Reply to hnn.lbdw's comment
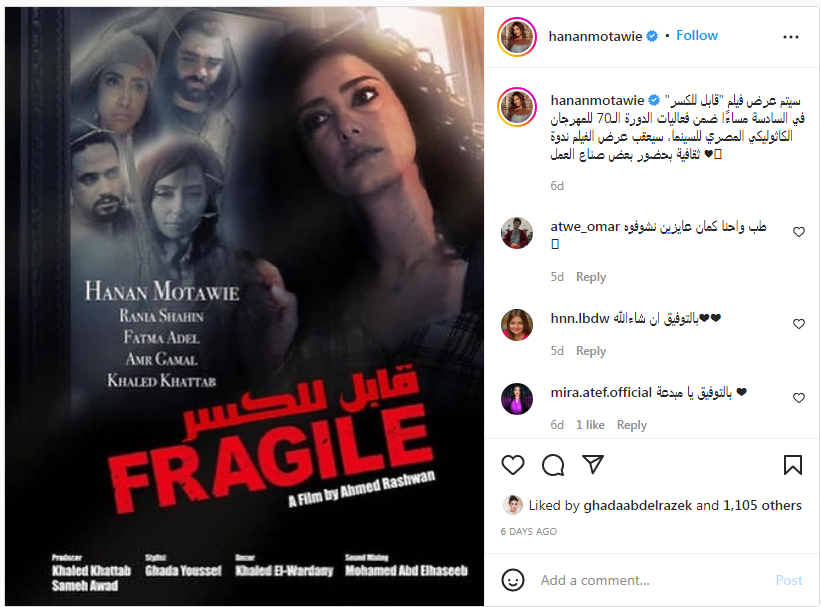The height and width of the screenshot is (607, 821). (591, 350)
